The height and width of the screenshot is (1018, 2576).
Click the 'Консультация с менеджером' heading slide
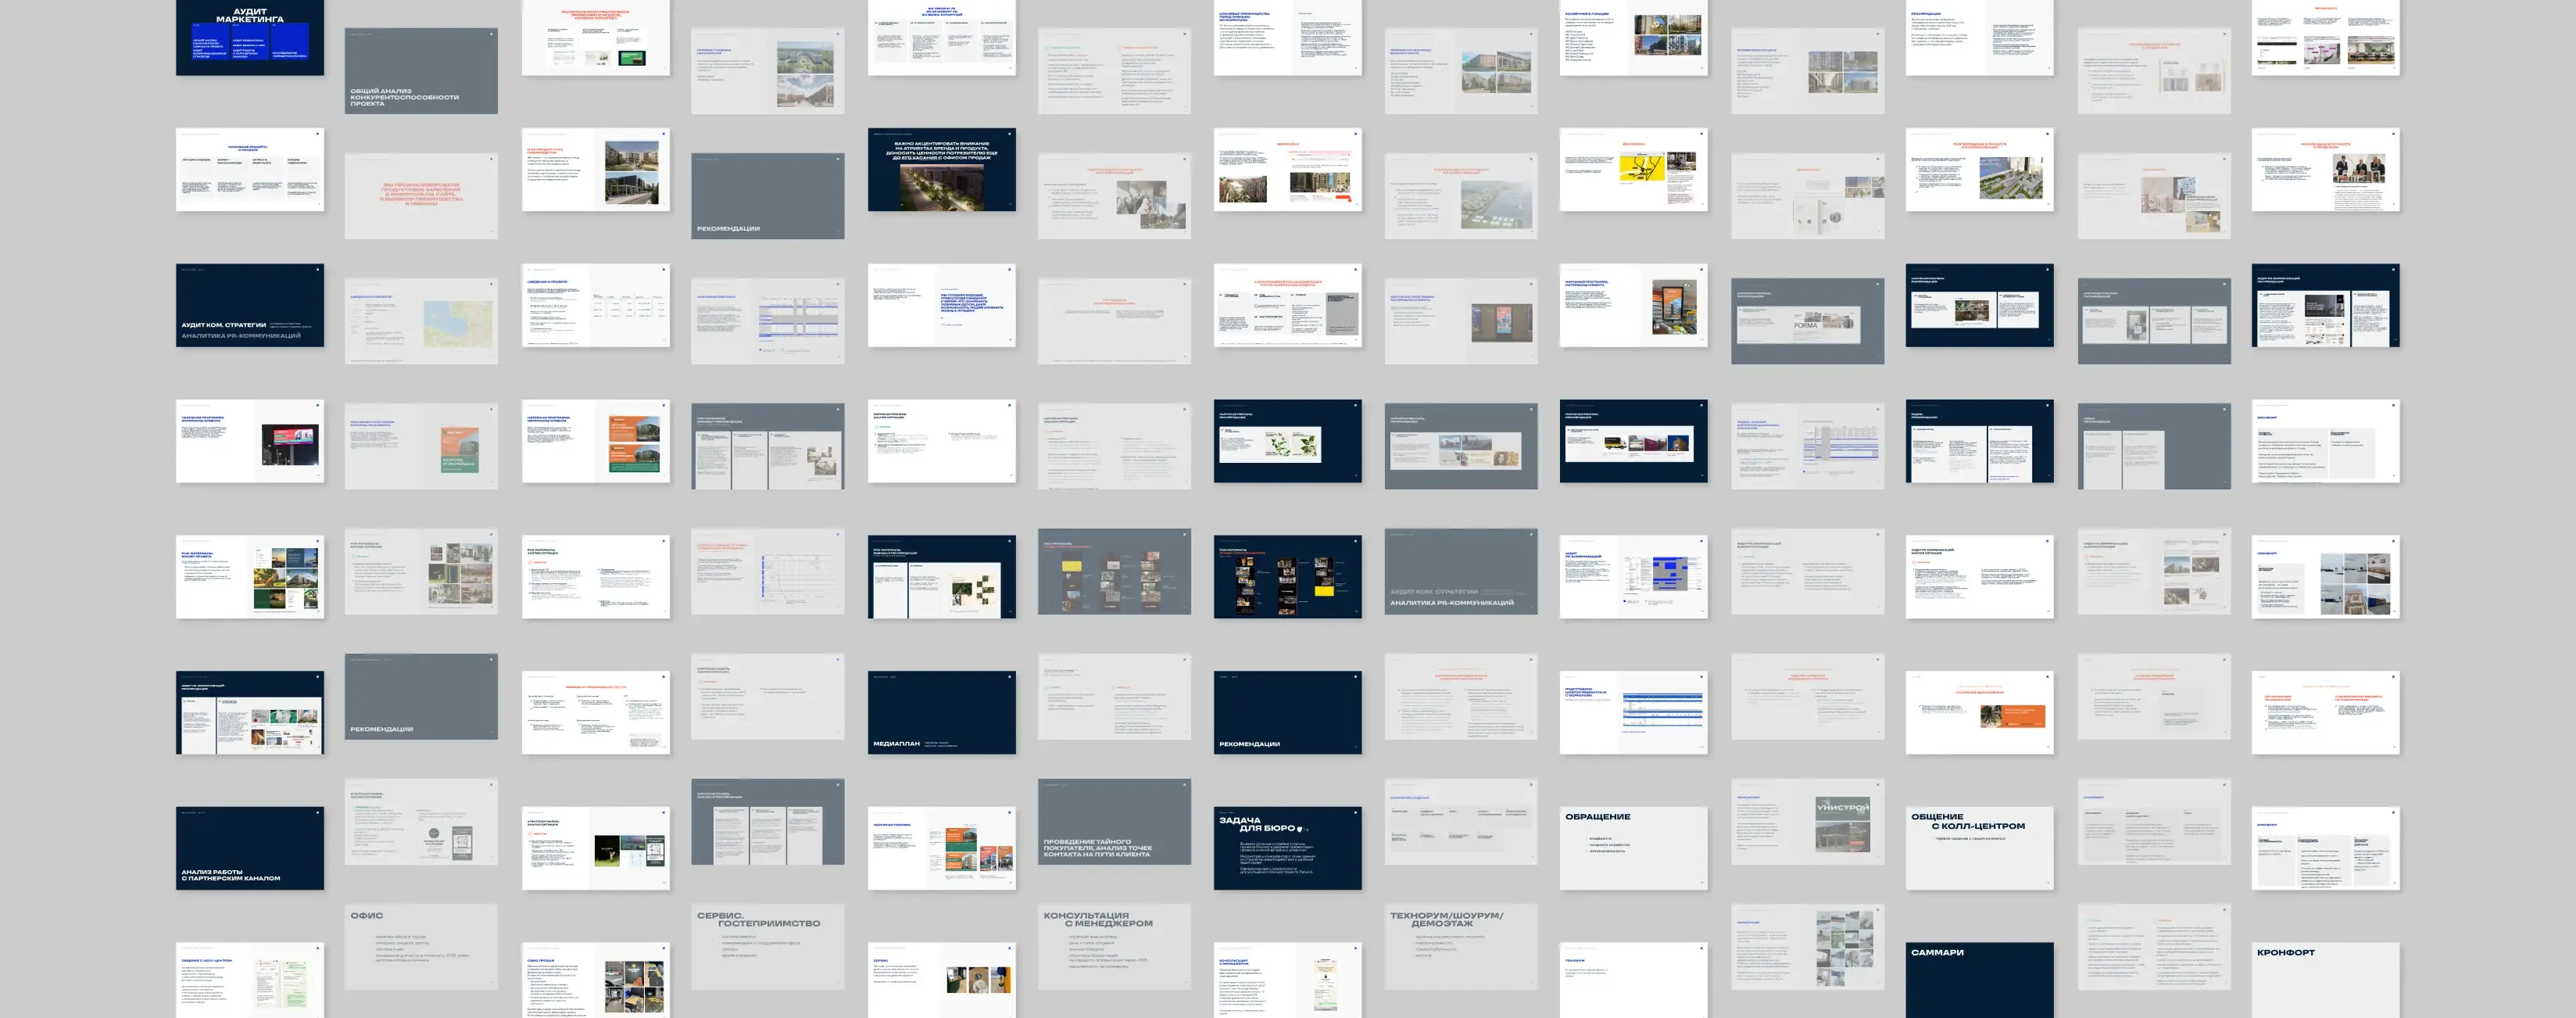(1114, 947)
